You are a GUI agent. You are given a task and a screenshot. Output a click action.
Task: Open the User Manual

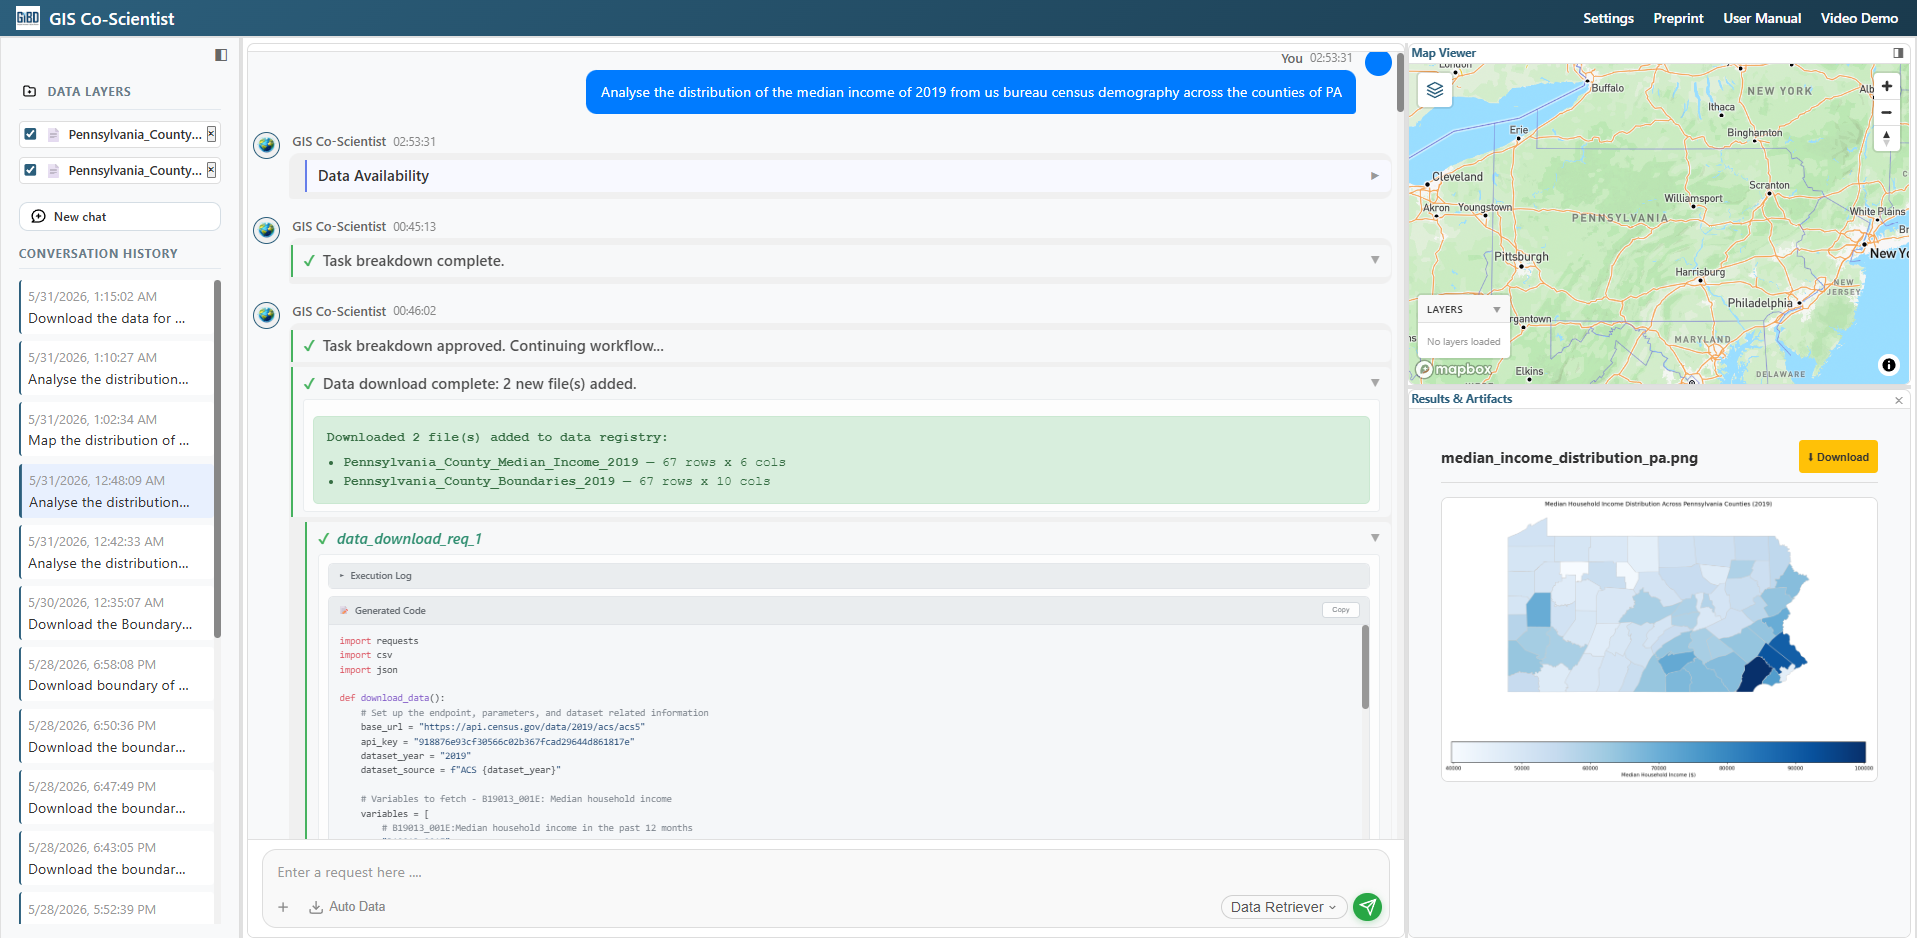[1762, 18]
